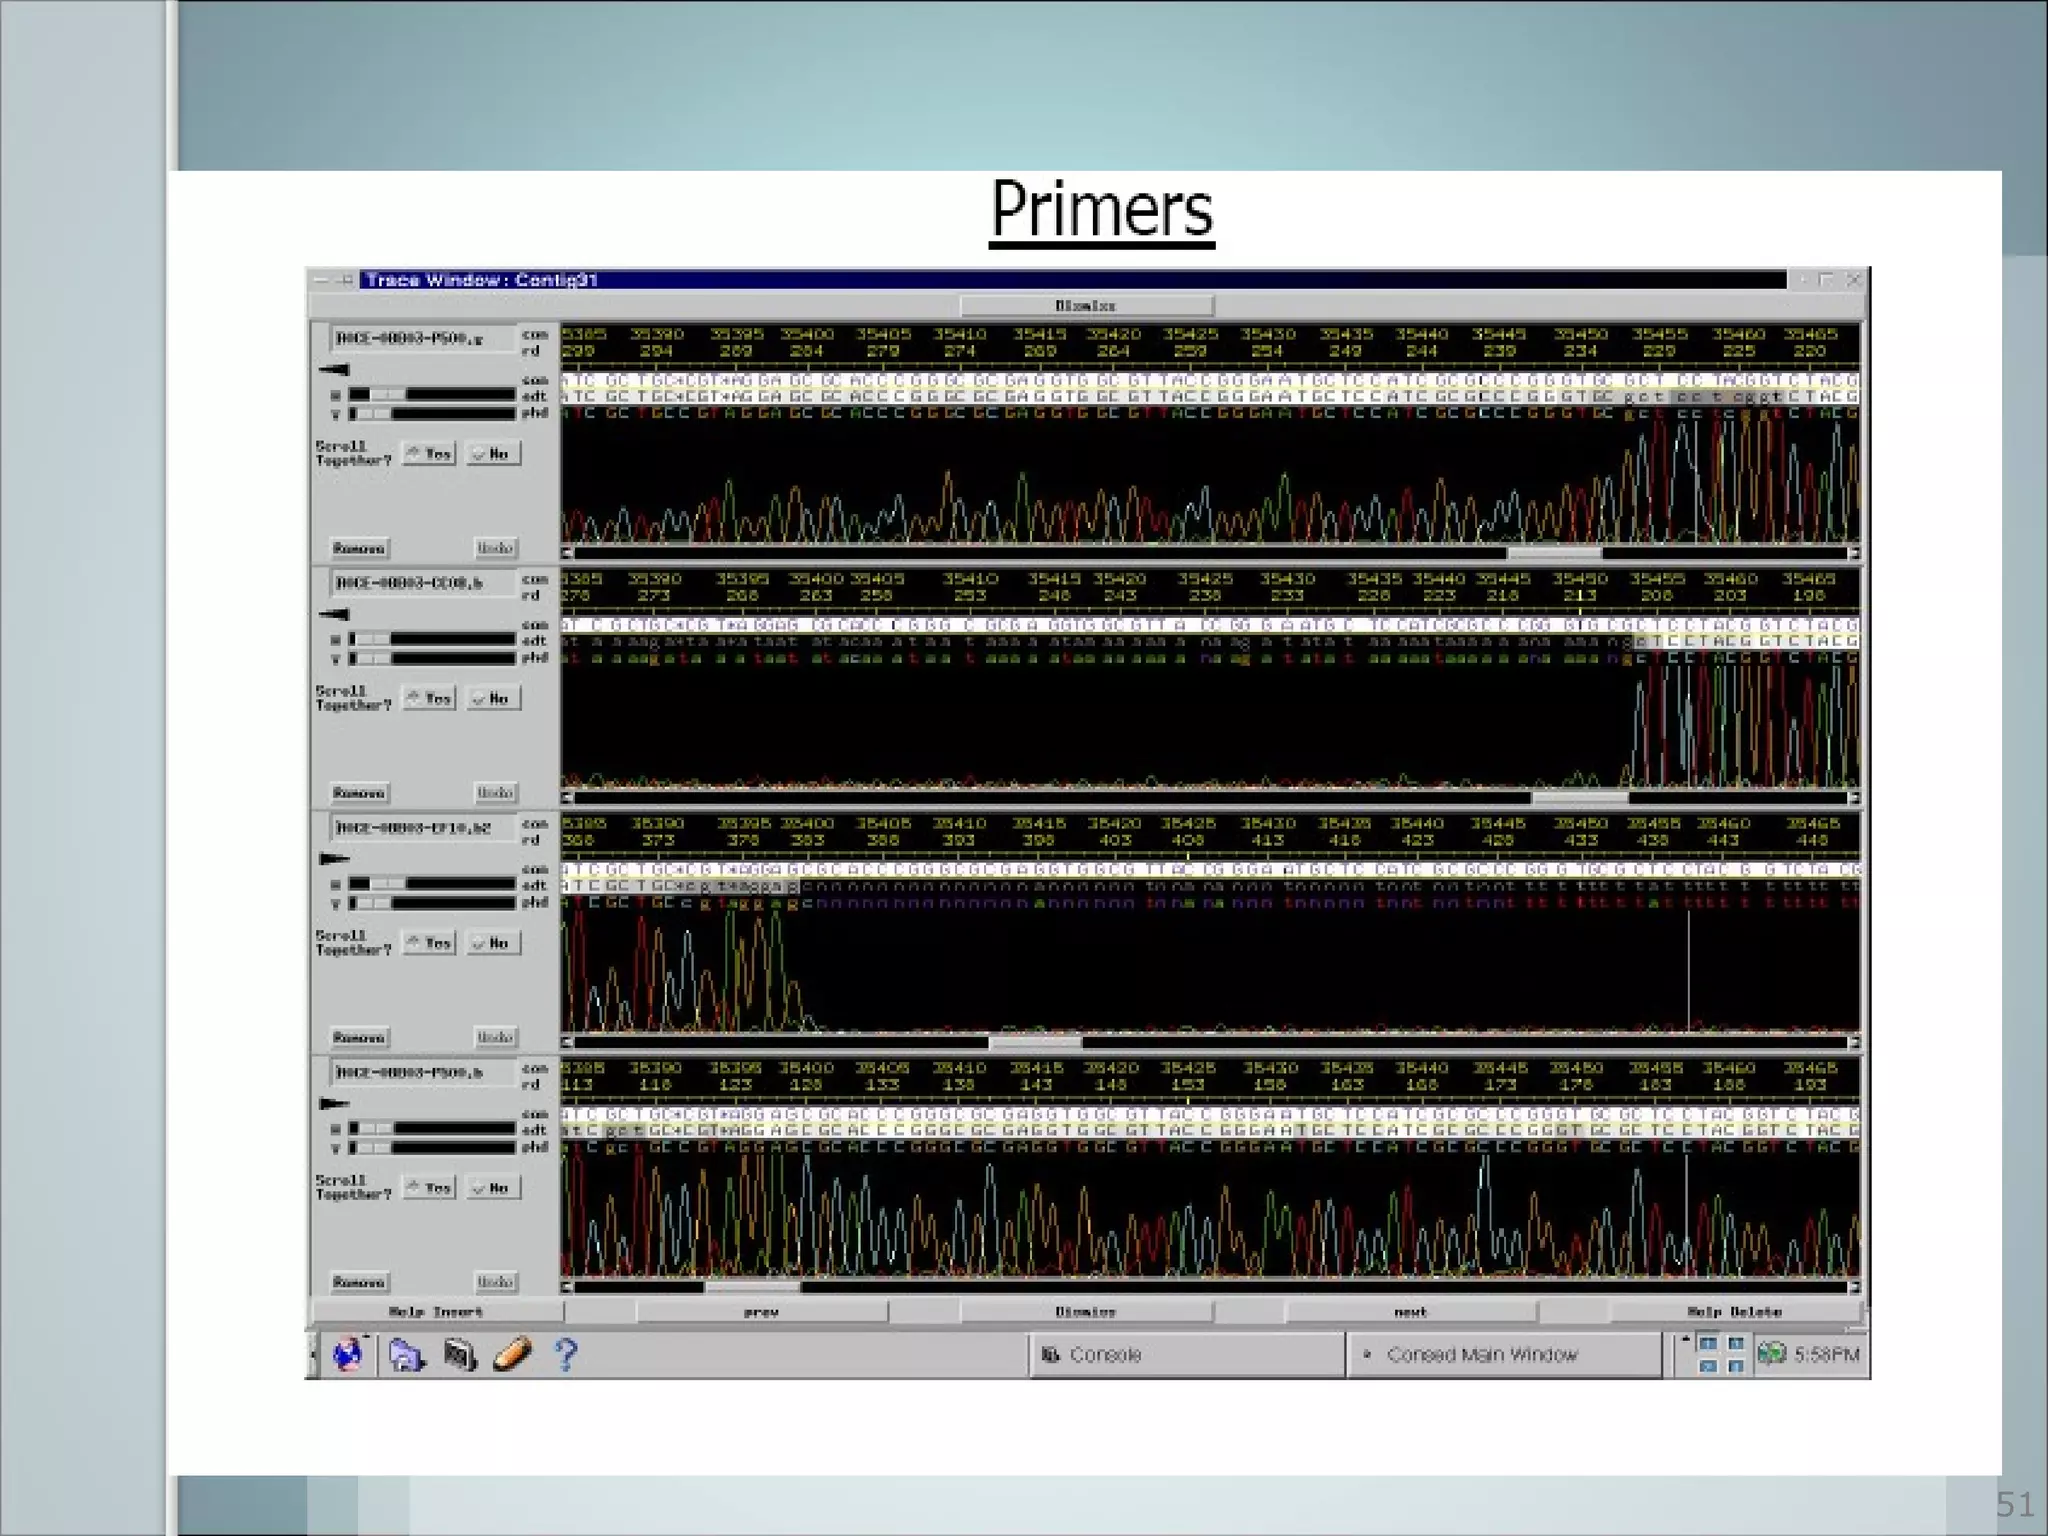Screen dimensions: 2048x1536
Task: Click the pencil editor taskbar icon
Action: point(513,1355)
